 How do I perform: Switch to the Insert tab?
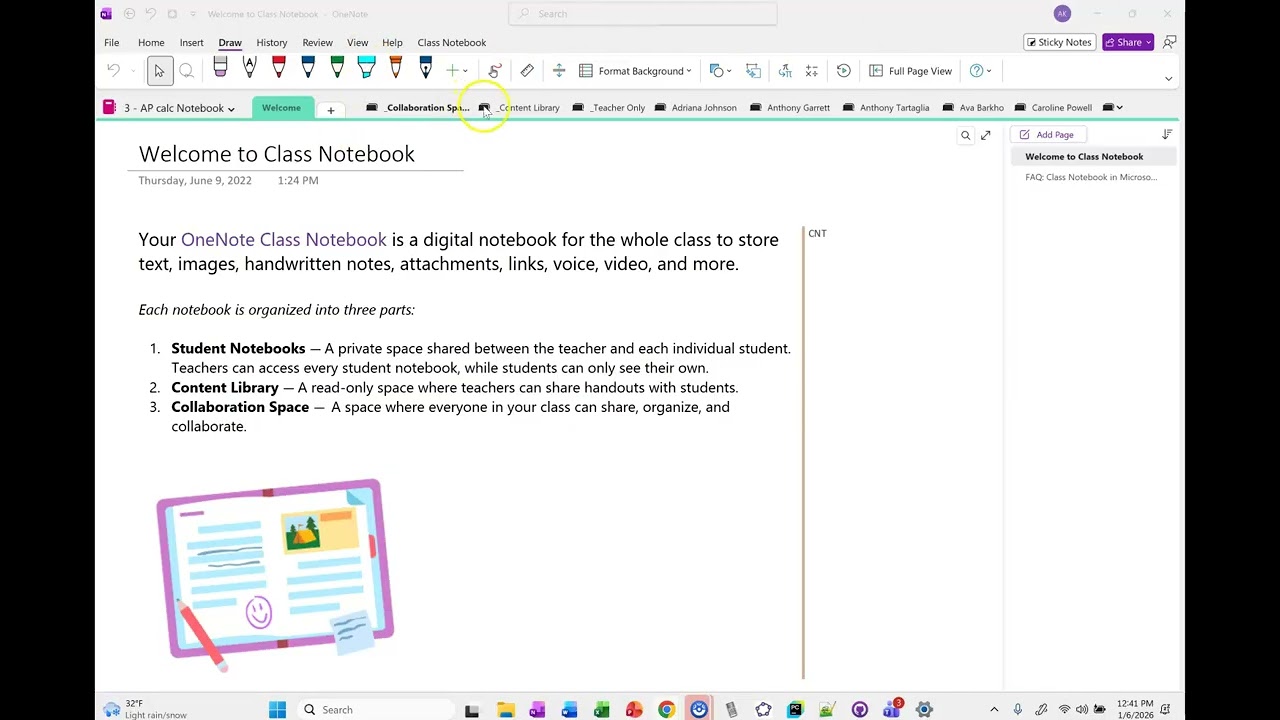[191, 43]
